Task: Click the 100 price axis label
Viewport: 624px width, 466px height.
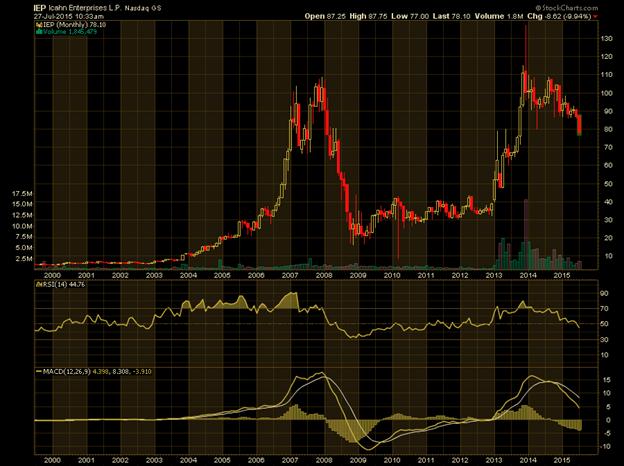Action: [x=606, y=93]
